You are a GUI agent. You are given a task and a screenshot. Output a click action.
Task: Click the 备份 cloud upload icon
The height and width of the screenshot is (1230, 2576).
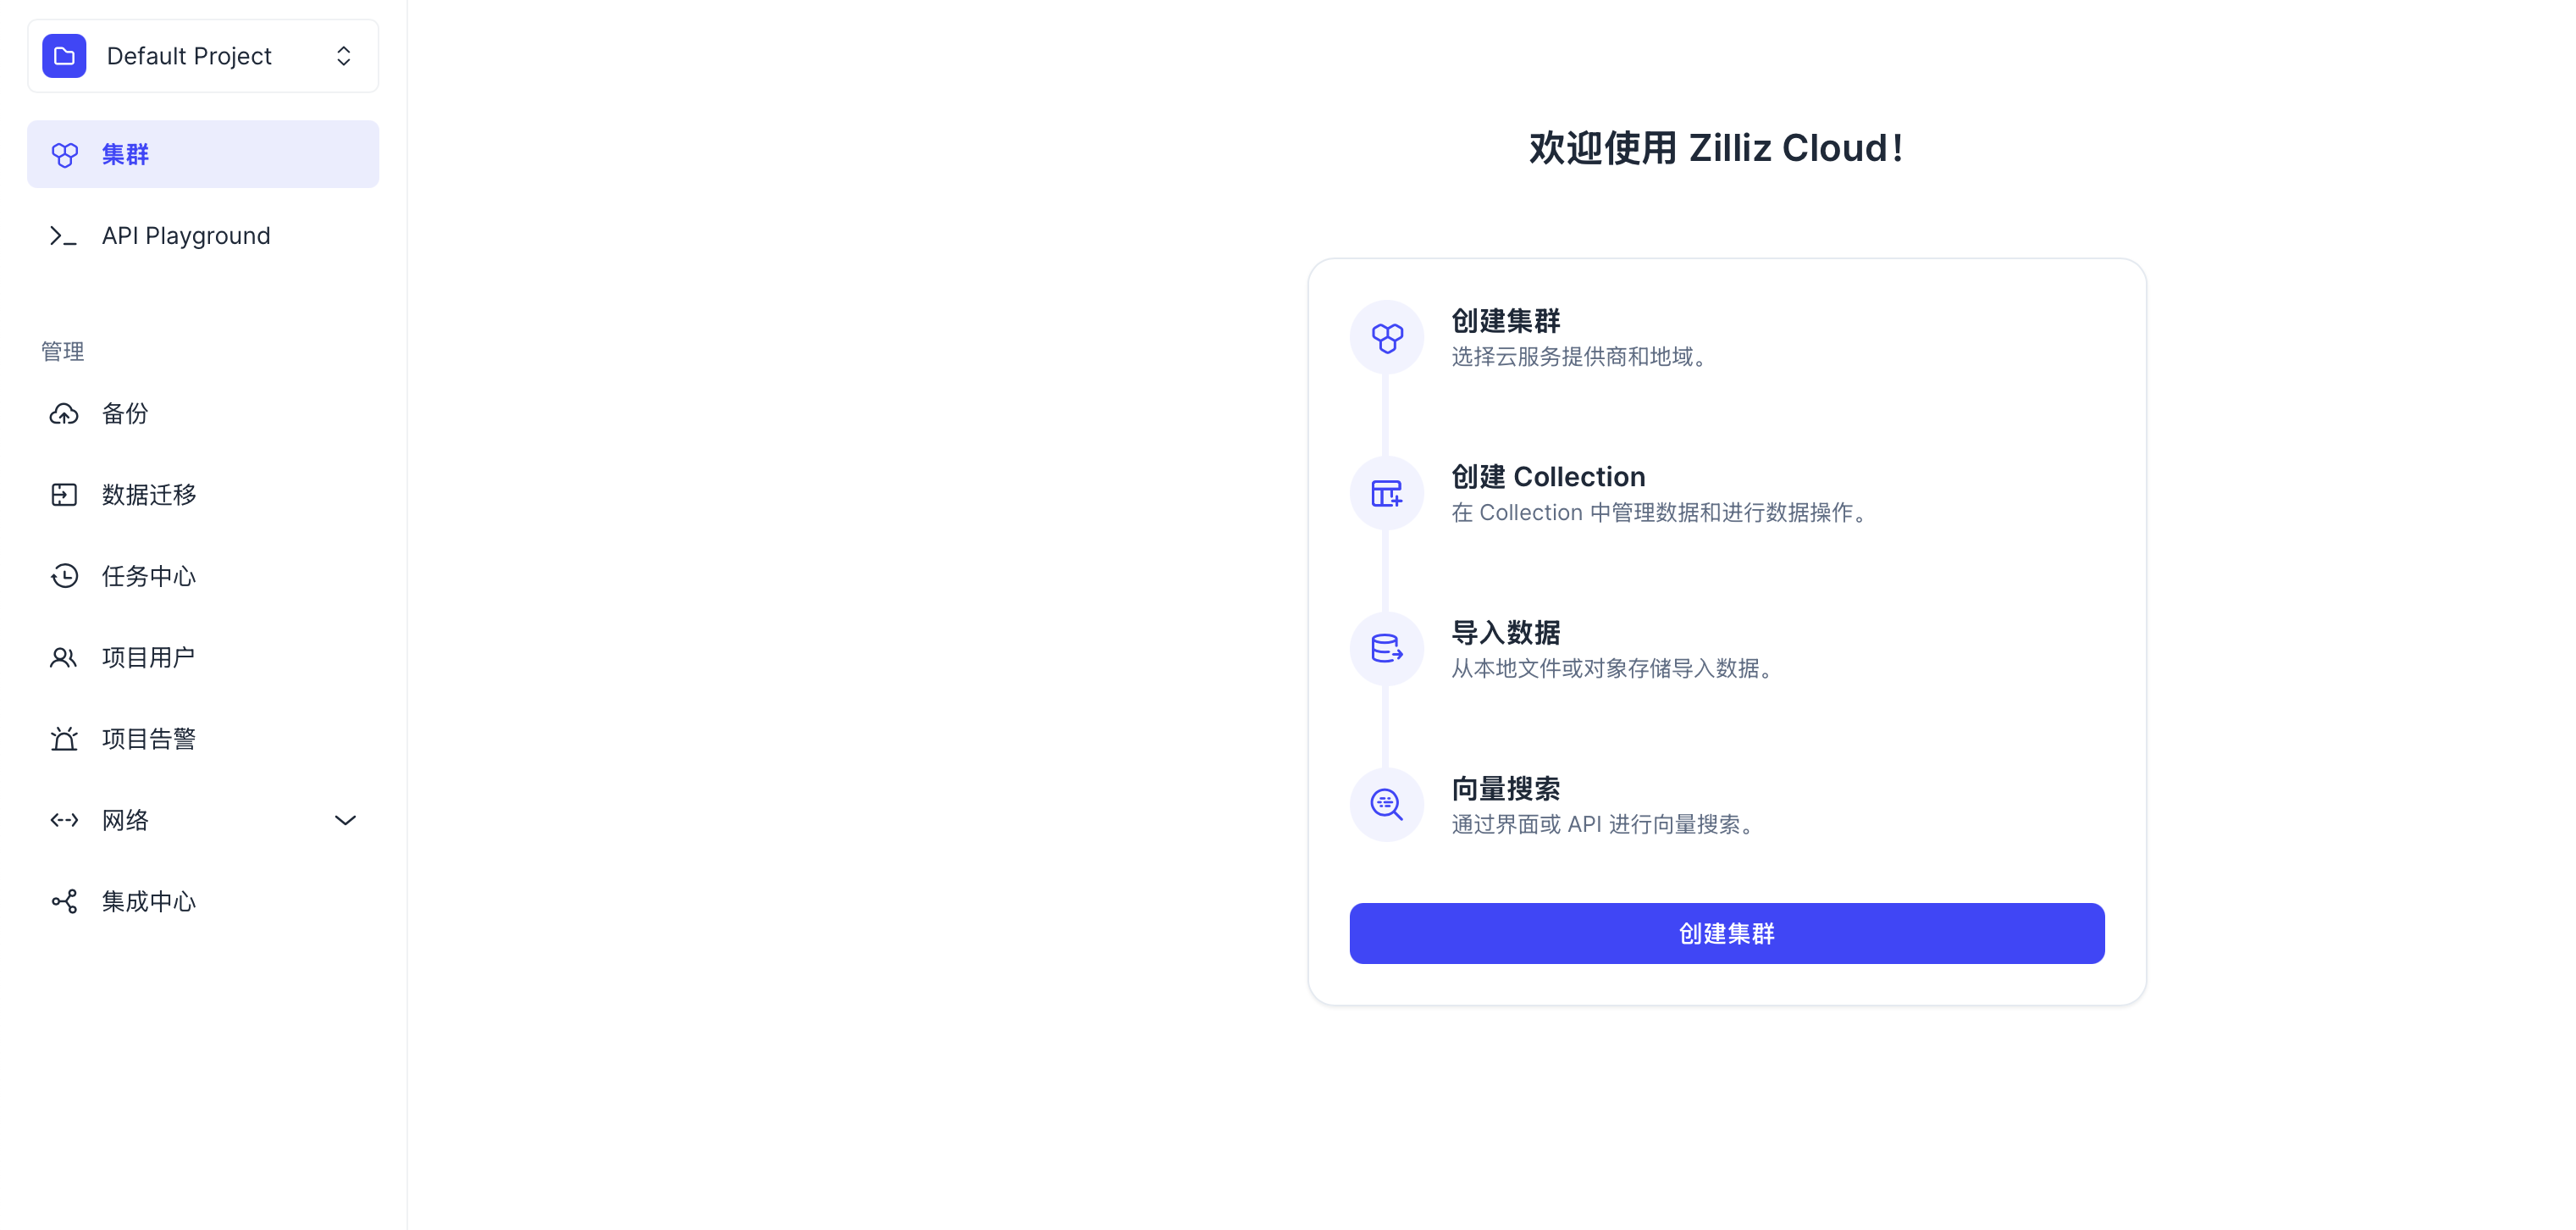(x=64, y=414)
